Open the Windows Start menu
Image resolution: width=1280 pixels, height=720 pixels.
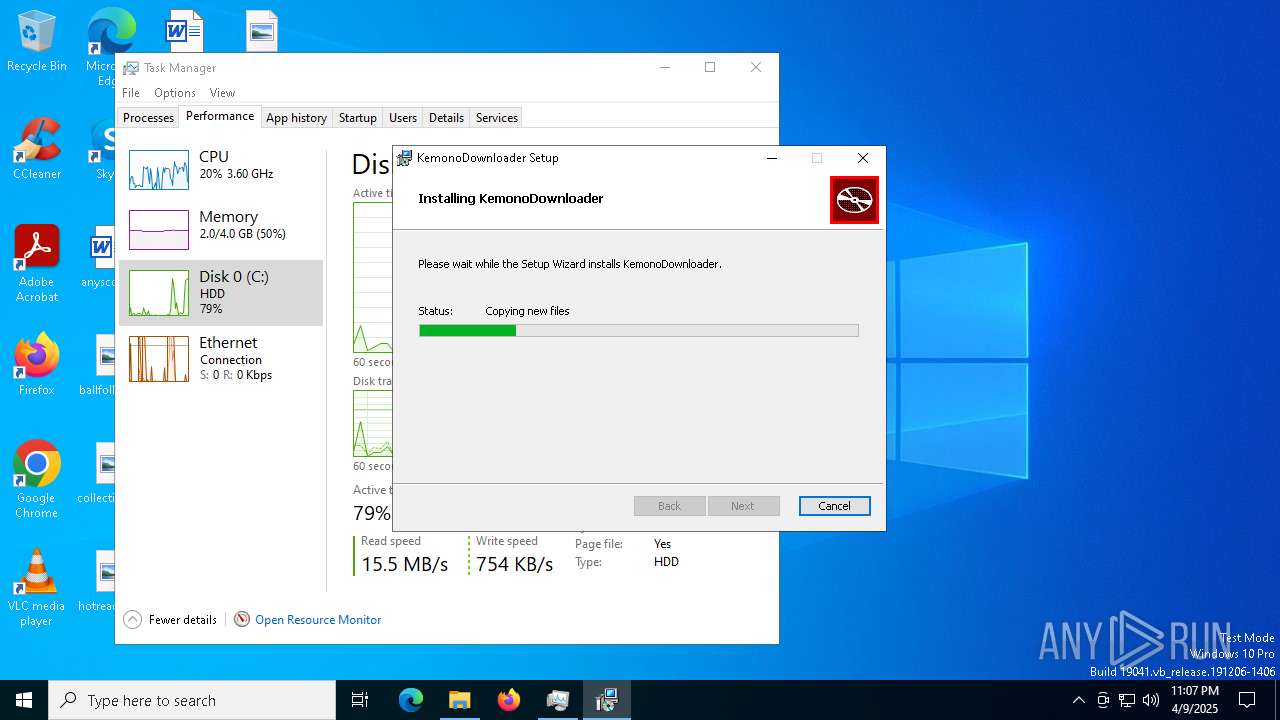tap(24, 700)
